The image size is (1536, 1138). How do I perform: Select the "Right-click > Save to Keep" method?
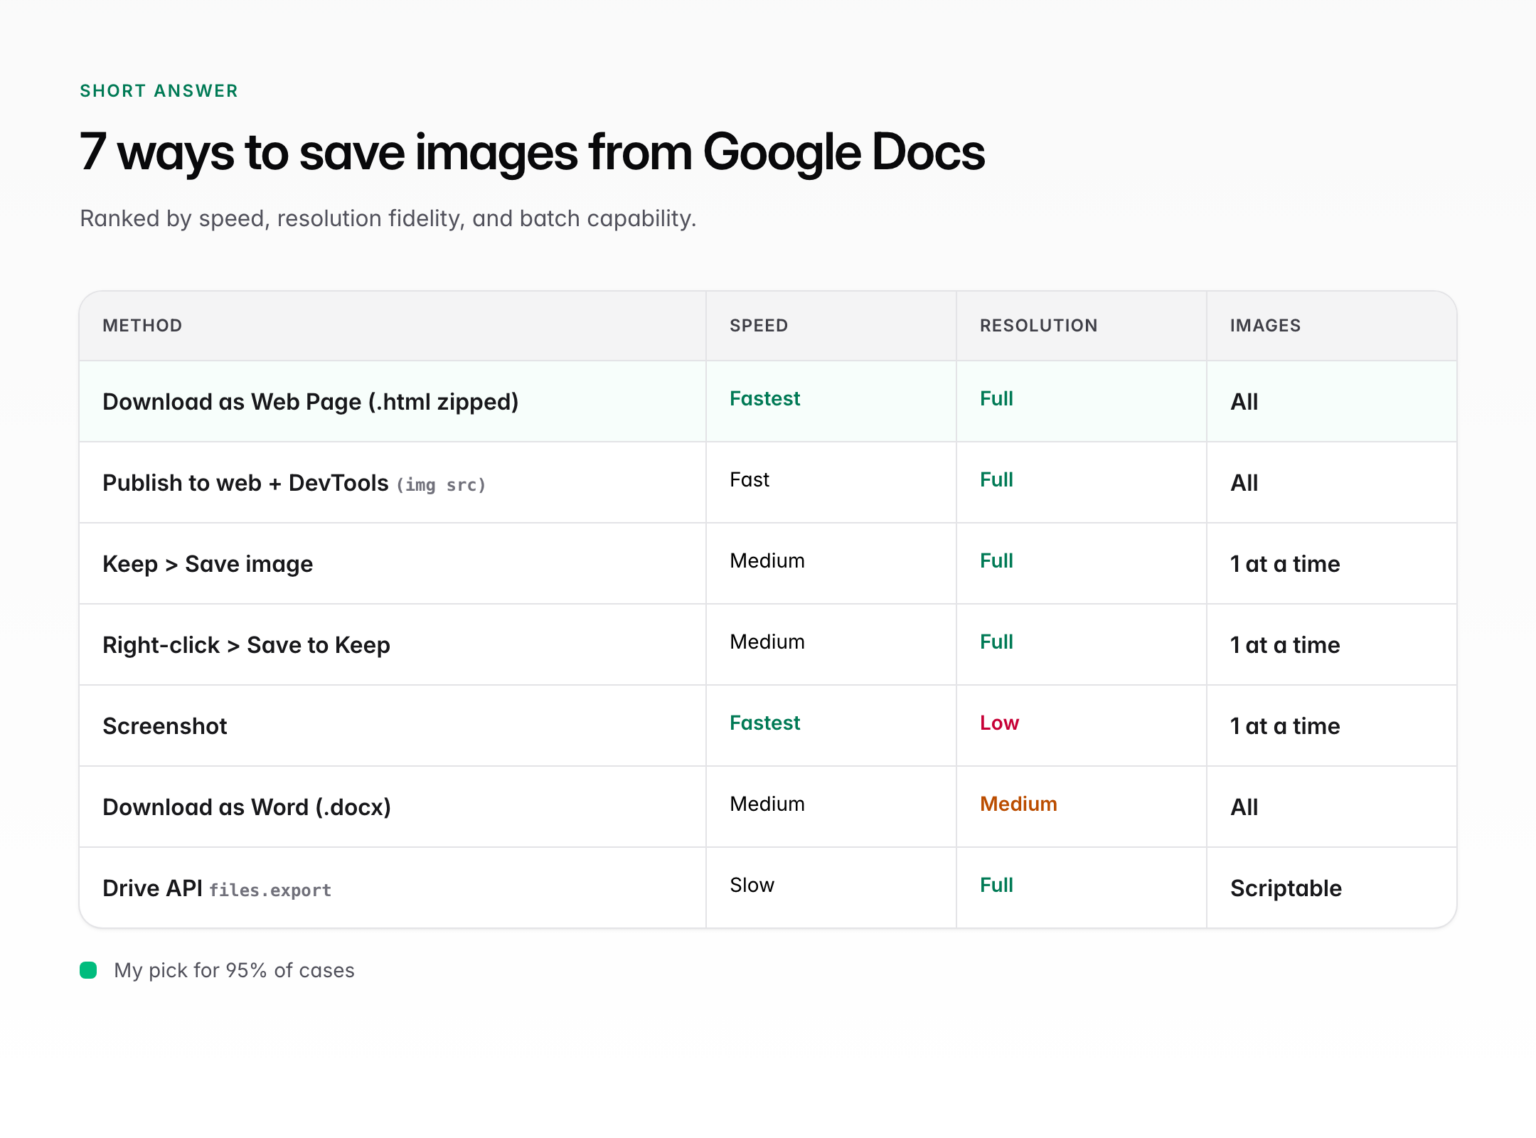pos(246,645)
